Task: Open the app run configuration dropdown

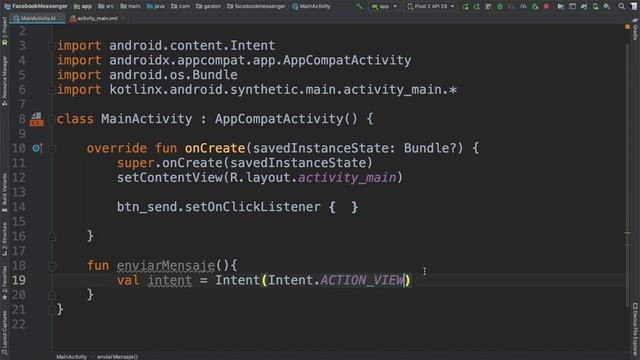Action: pos(384,6)
